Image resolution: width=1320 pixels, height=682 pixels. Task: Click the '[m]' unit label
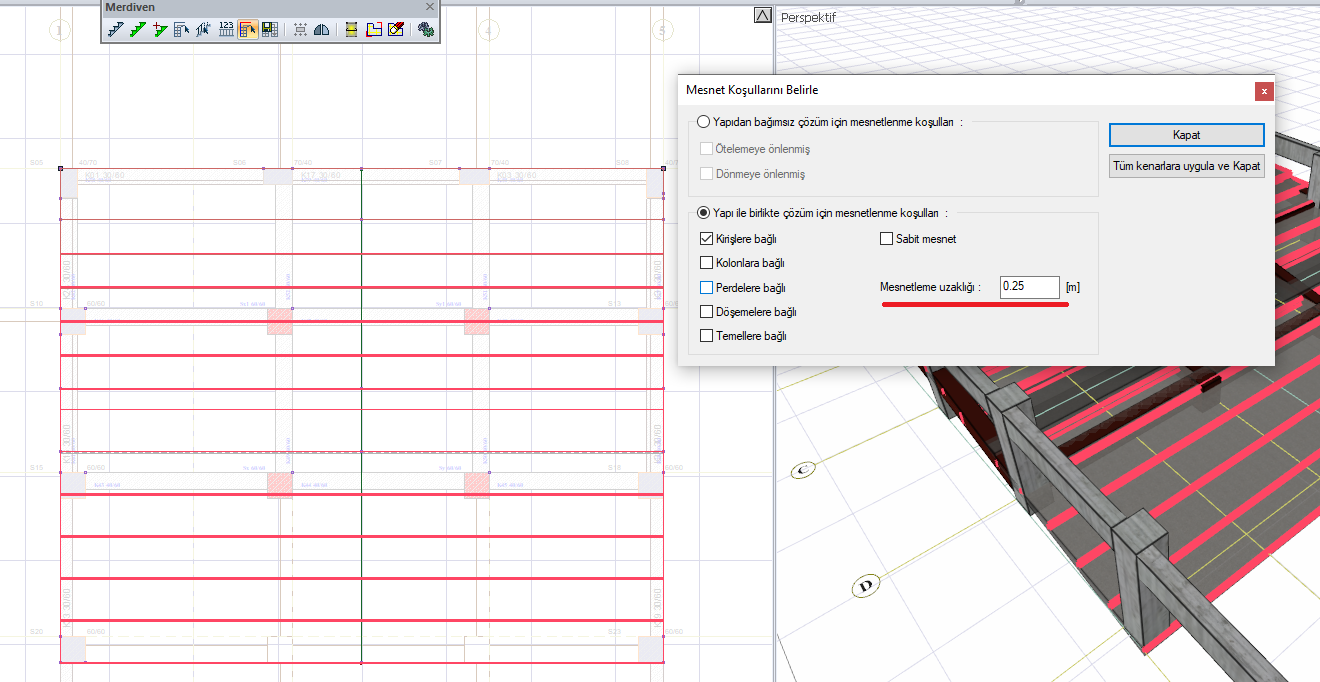pos(1073,288)
